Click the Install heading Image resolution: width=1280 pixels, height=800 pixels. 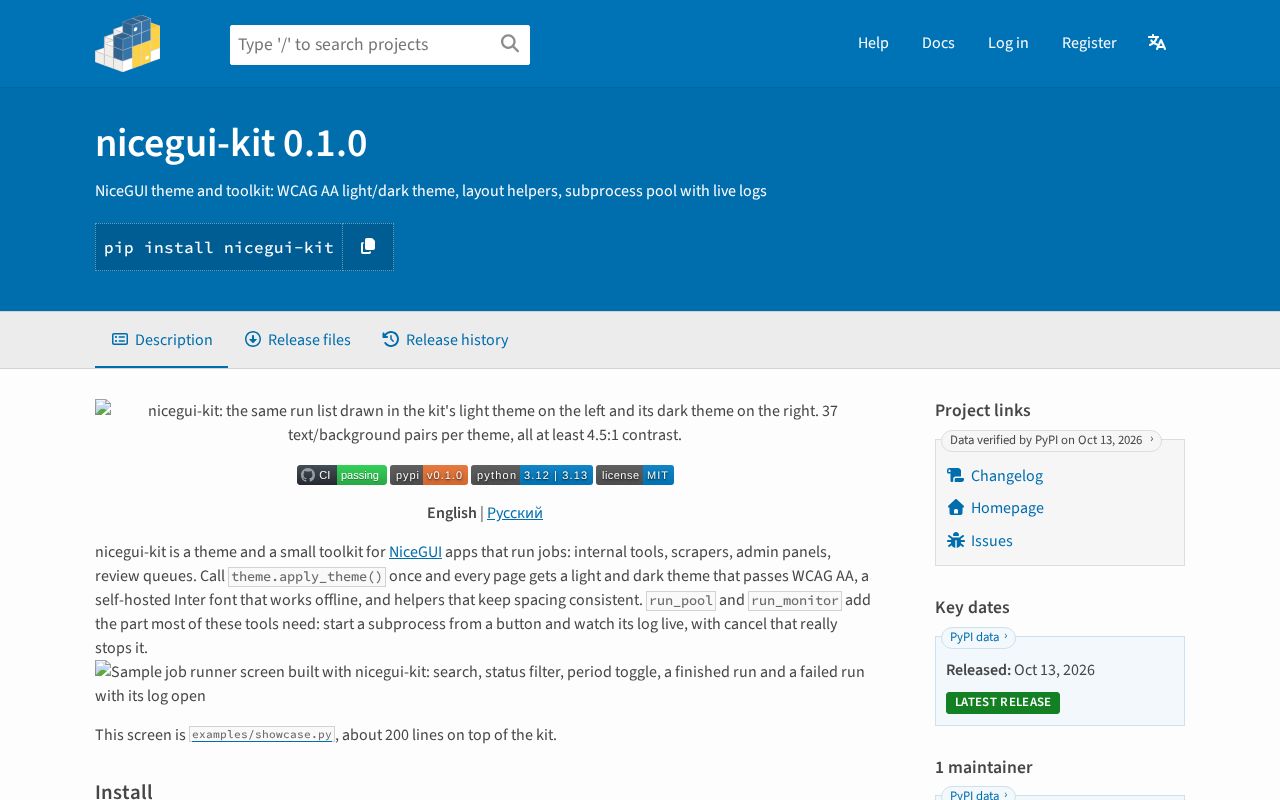(x=124, y=790)
